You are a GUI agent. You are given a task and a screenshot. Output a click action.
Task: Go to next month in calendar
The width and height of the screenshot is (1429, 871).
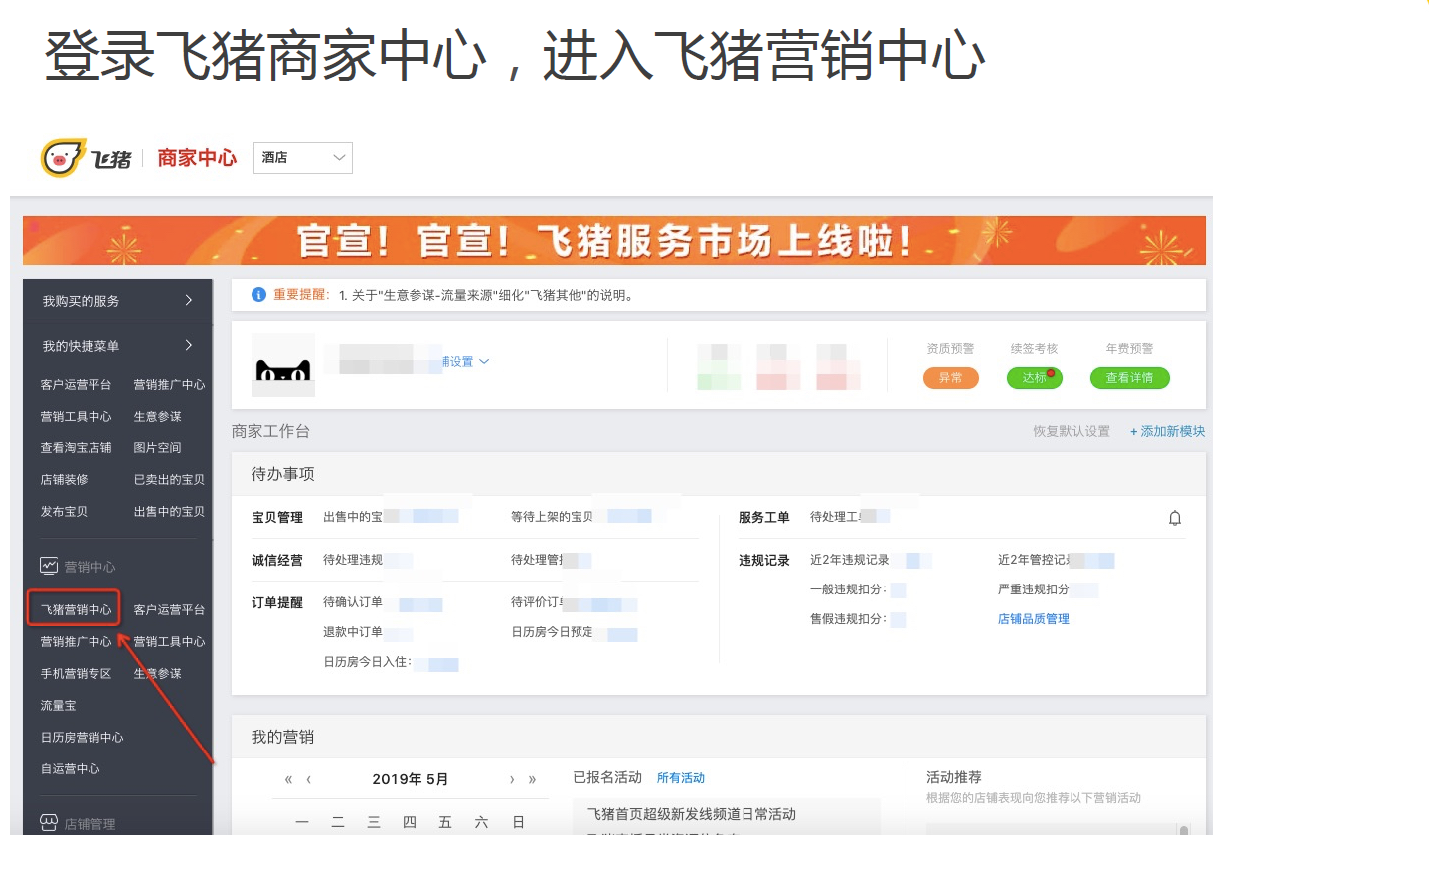click(x=512, y=779)
